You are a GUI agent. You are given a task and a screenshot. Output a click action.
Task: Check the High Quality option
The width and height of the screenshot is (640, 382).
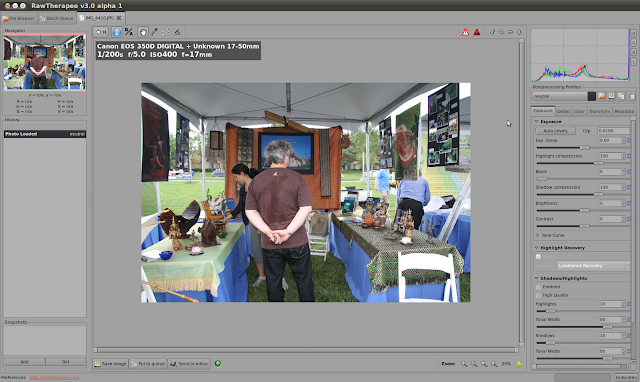538,295
